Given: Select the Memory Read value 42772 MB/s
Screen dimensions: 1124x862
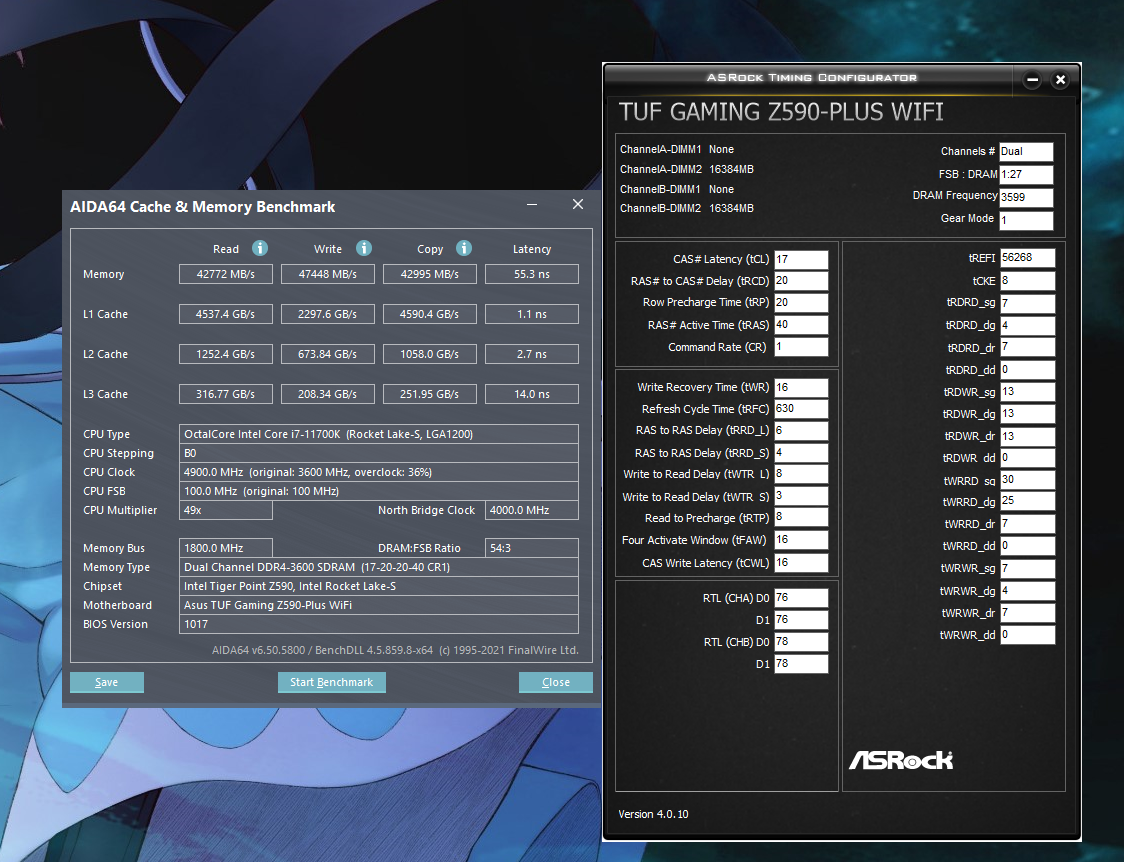Looking at the screenshot, I should [226, 274].
